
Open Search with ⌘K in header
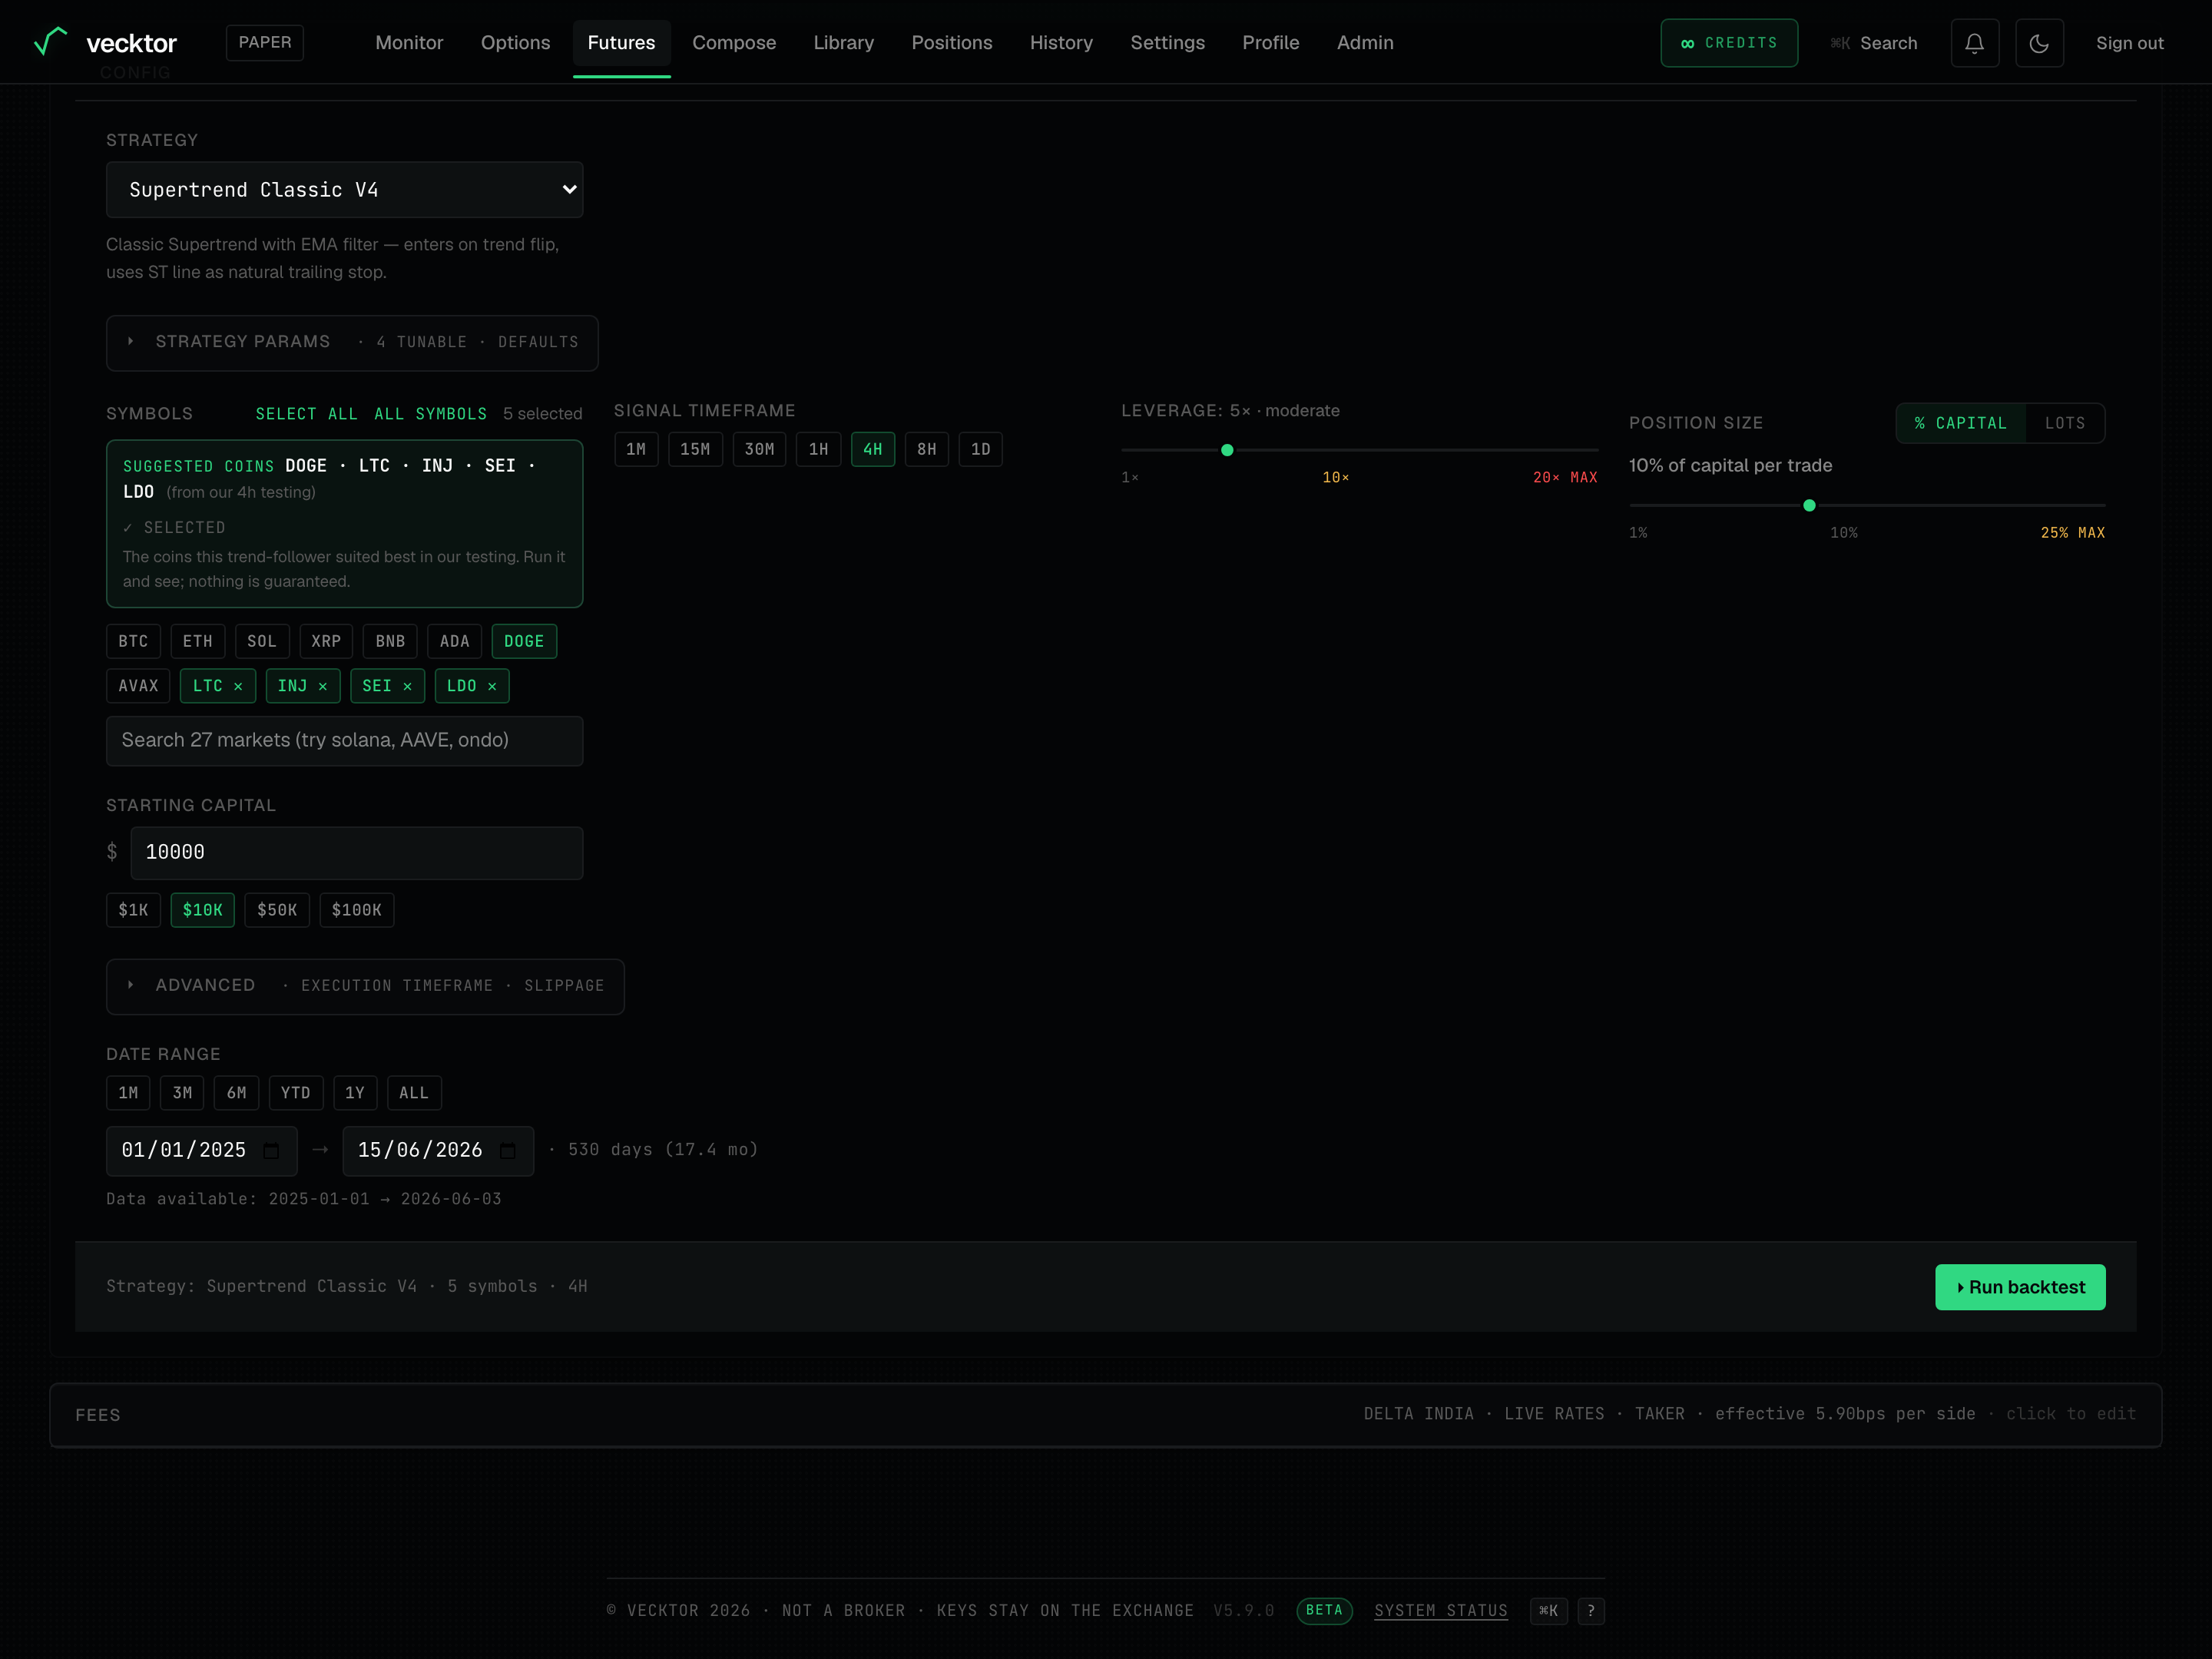[1873, 43]
